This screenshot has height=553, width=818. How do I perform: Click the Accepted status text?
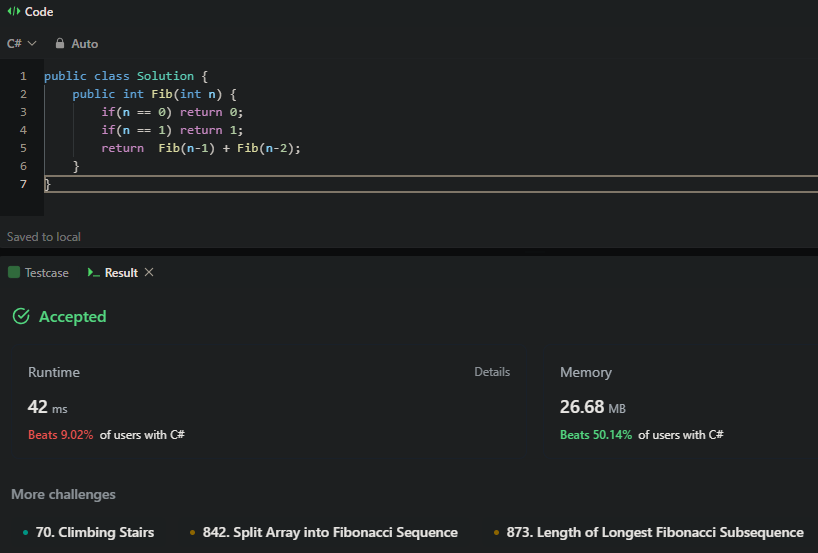72,316
